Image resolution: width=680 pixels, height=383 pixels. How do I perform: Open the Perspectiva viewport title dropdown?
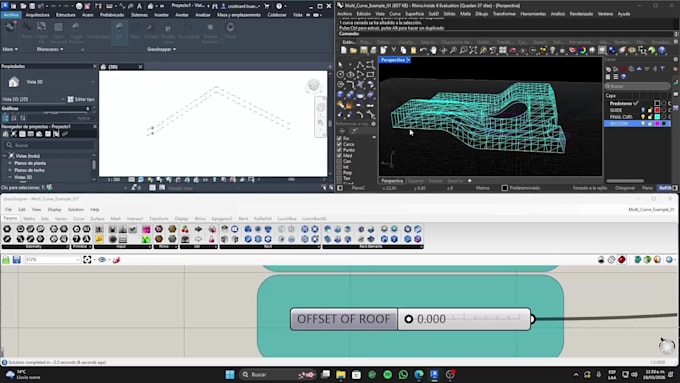408,60
